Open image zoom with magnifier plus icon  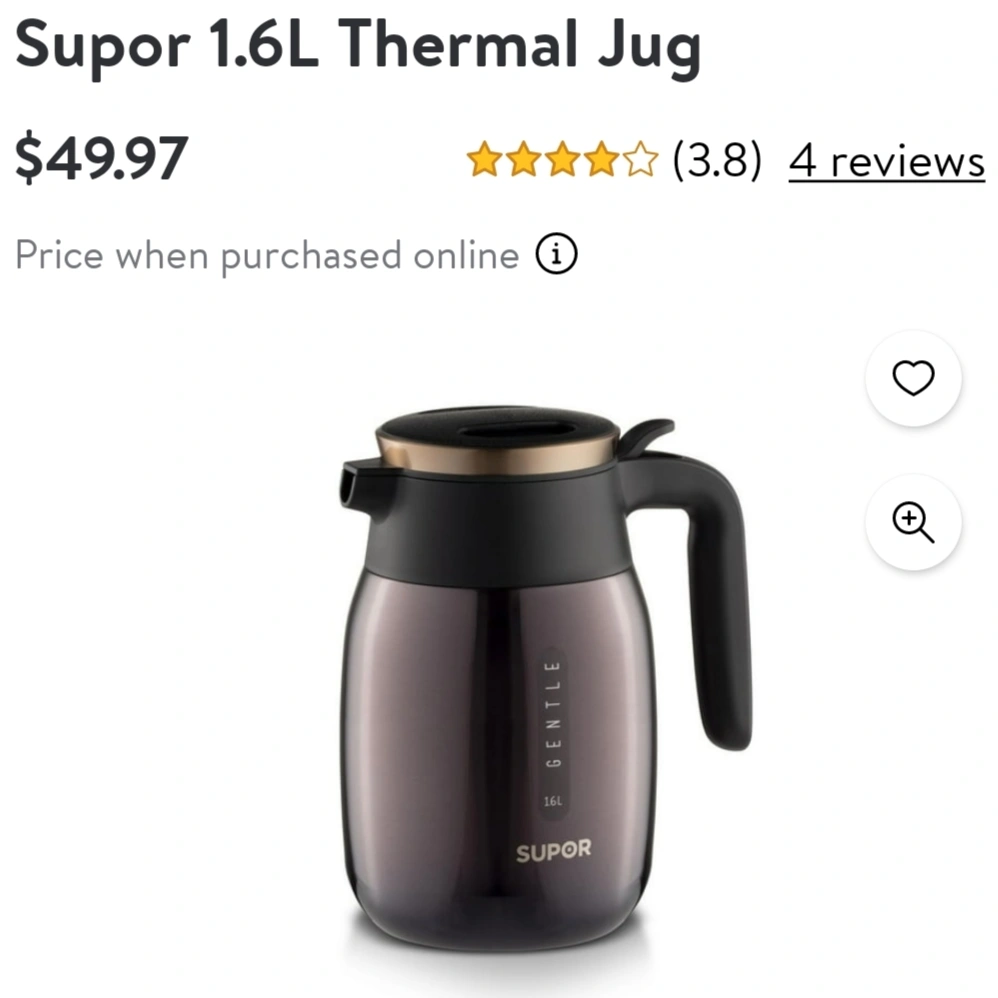913,522
